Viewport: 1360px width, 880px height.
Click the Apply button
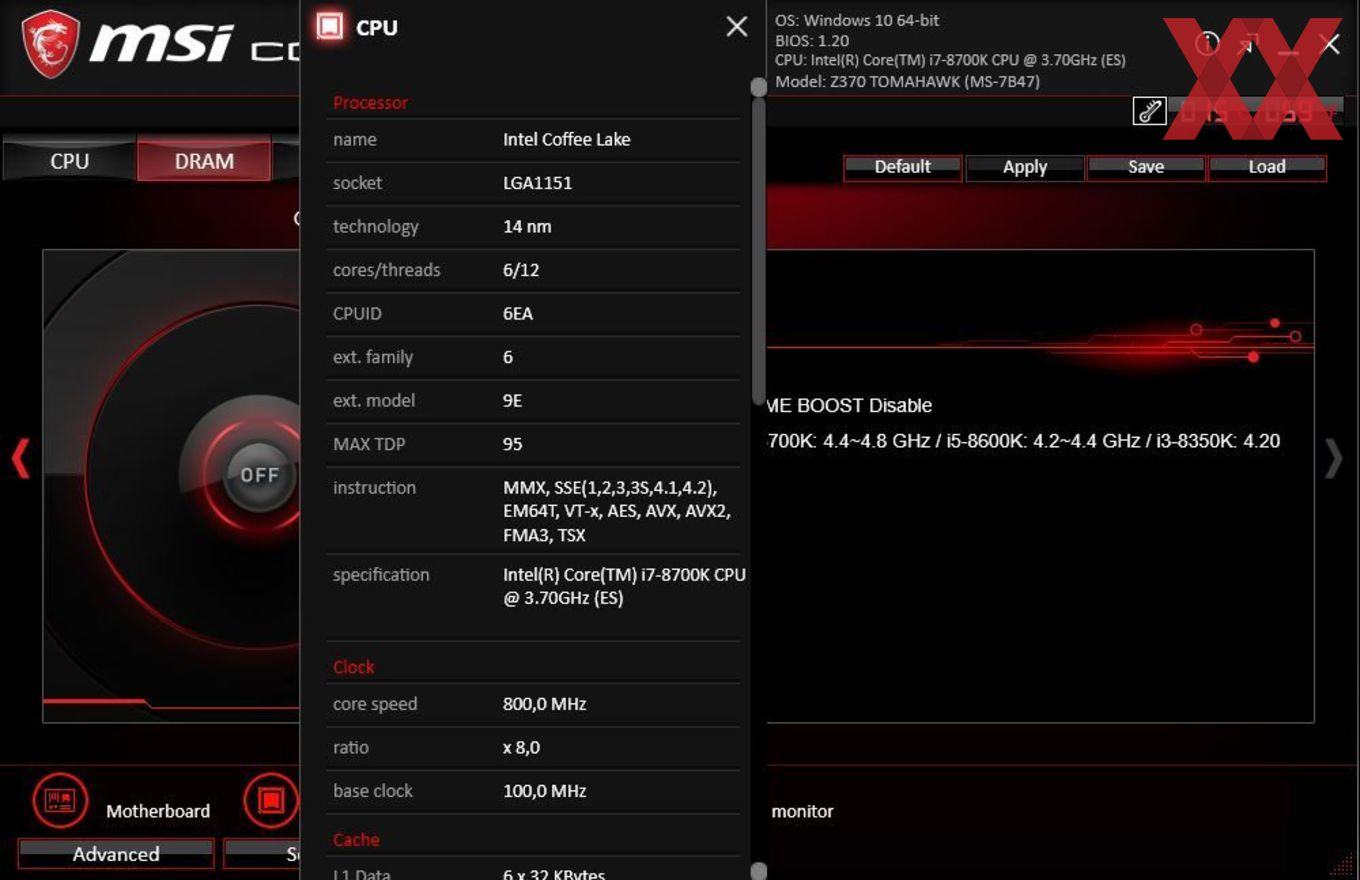click(x=1025, y=167)
